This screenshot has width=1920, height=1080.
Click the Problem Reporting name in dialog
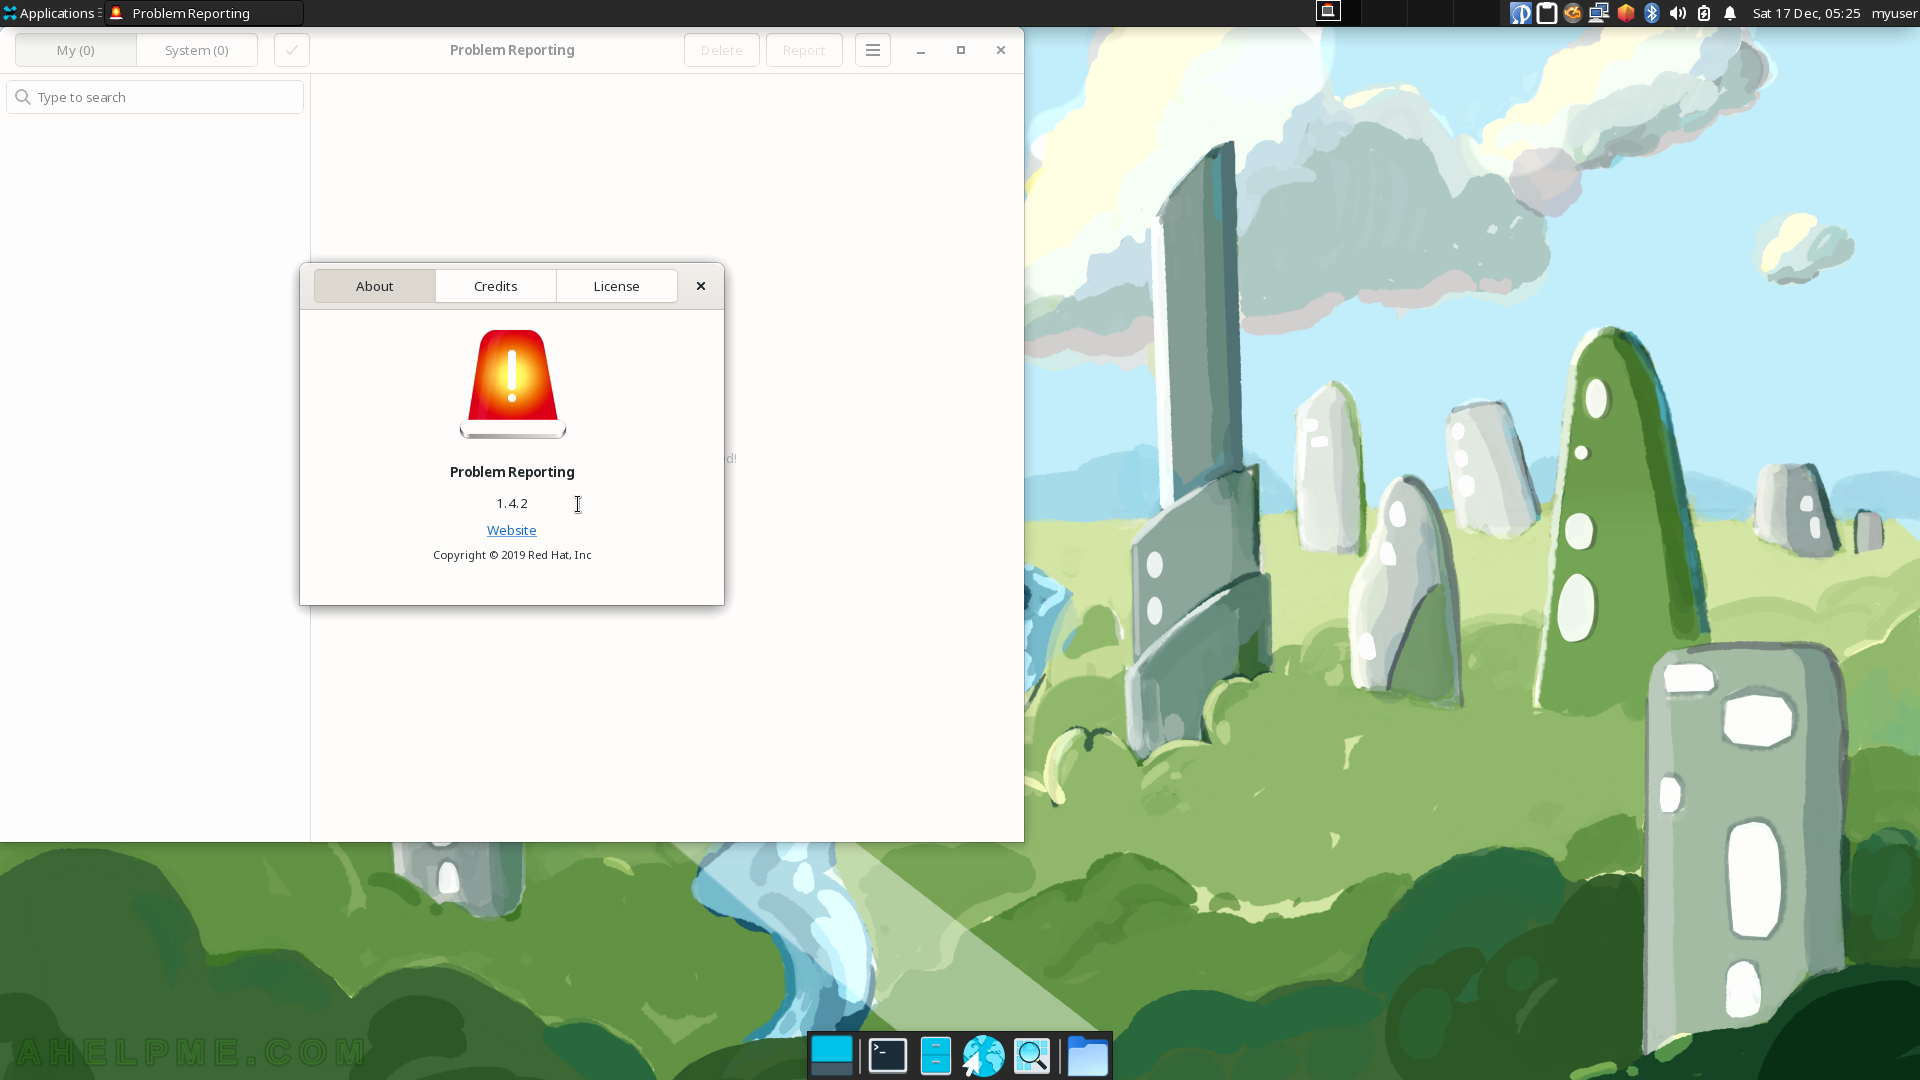(x=512, y=472)
